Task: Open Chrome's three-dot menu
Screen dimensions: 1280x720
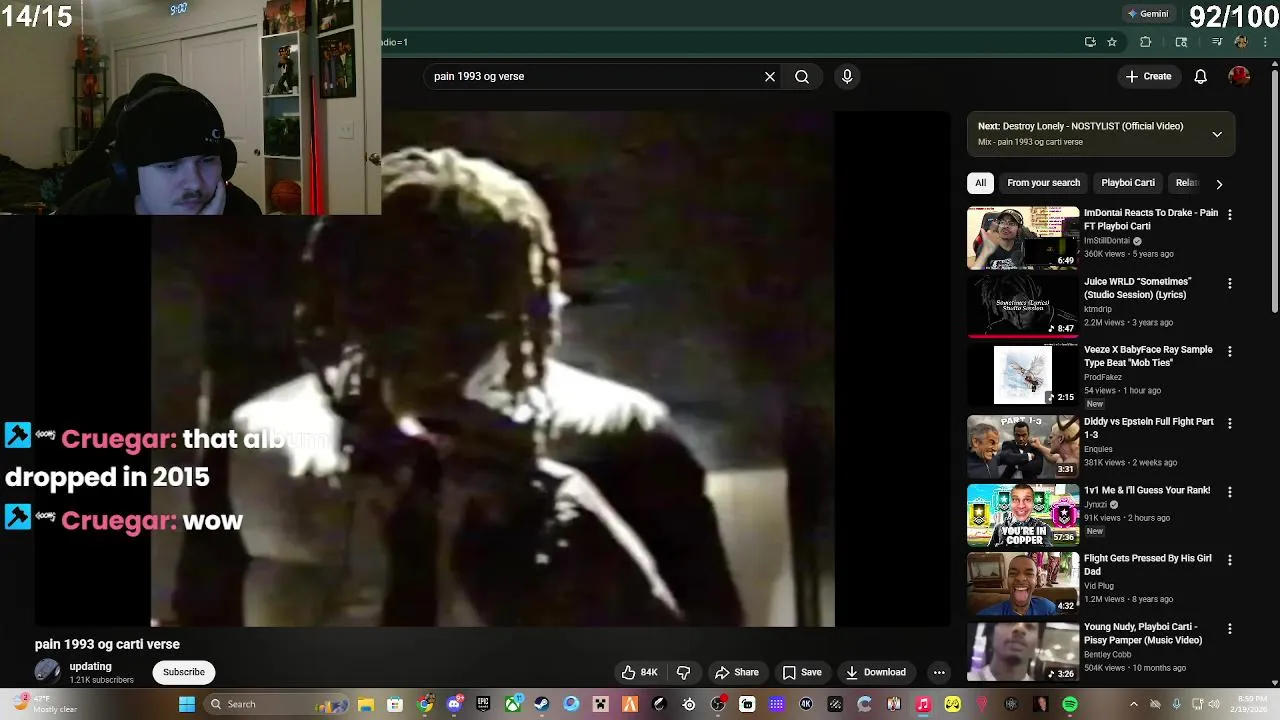Action: pyautogui.click(x=1265, y=42)
